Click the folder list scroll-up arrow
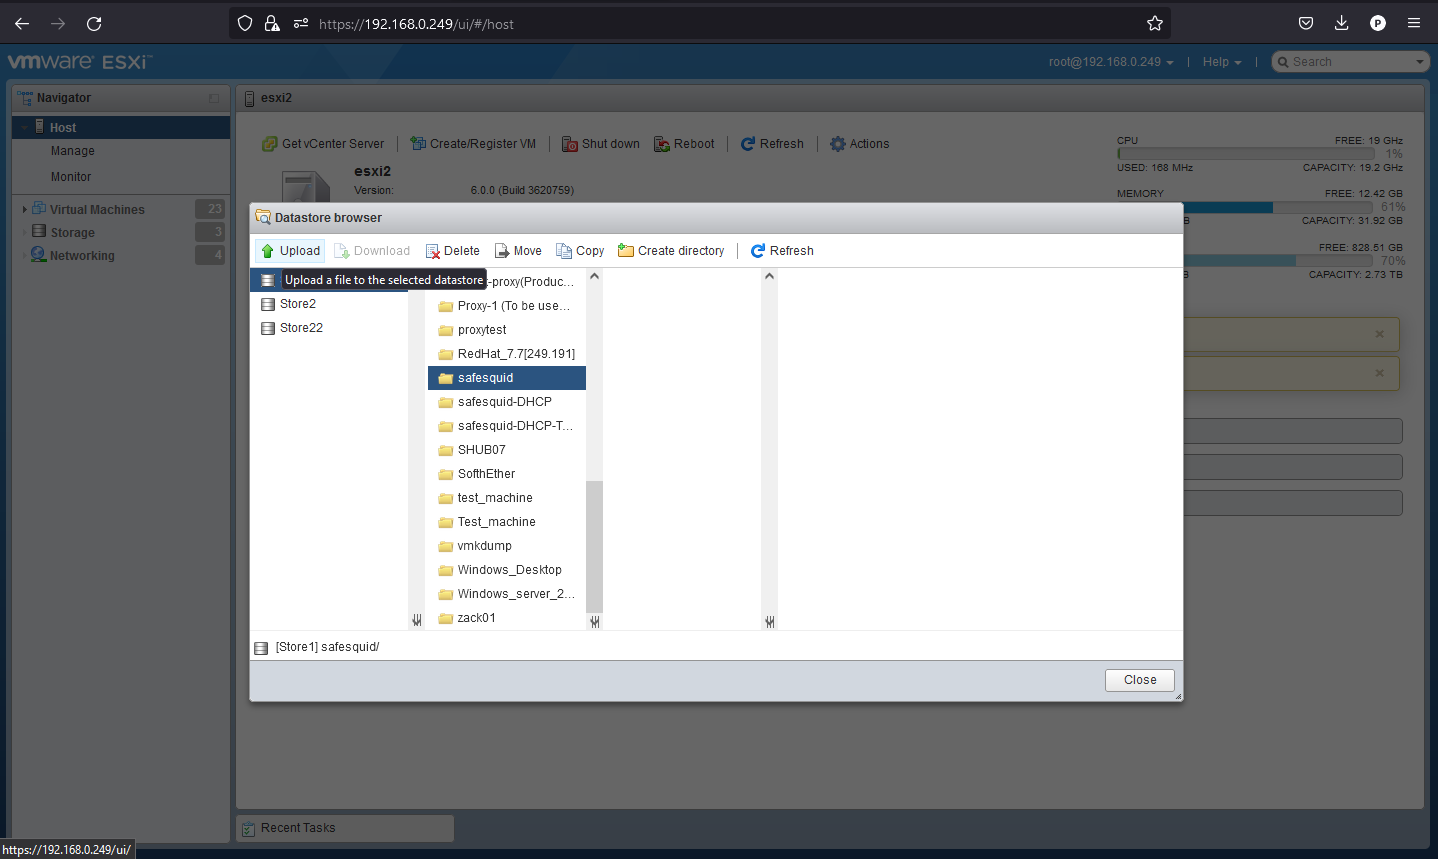Image resolution: width=1438 pixels, height=859 pixels. coord(594,276)
